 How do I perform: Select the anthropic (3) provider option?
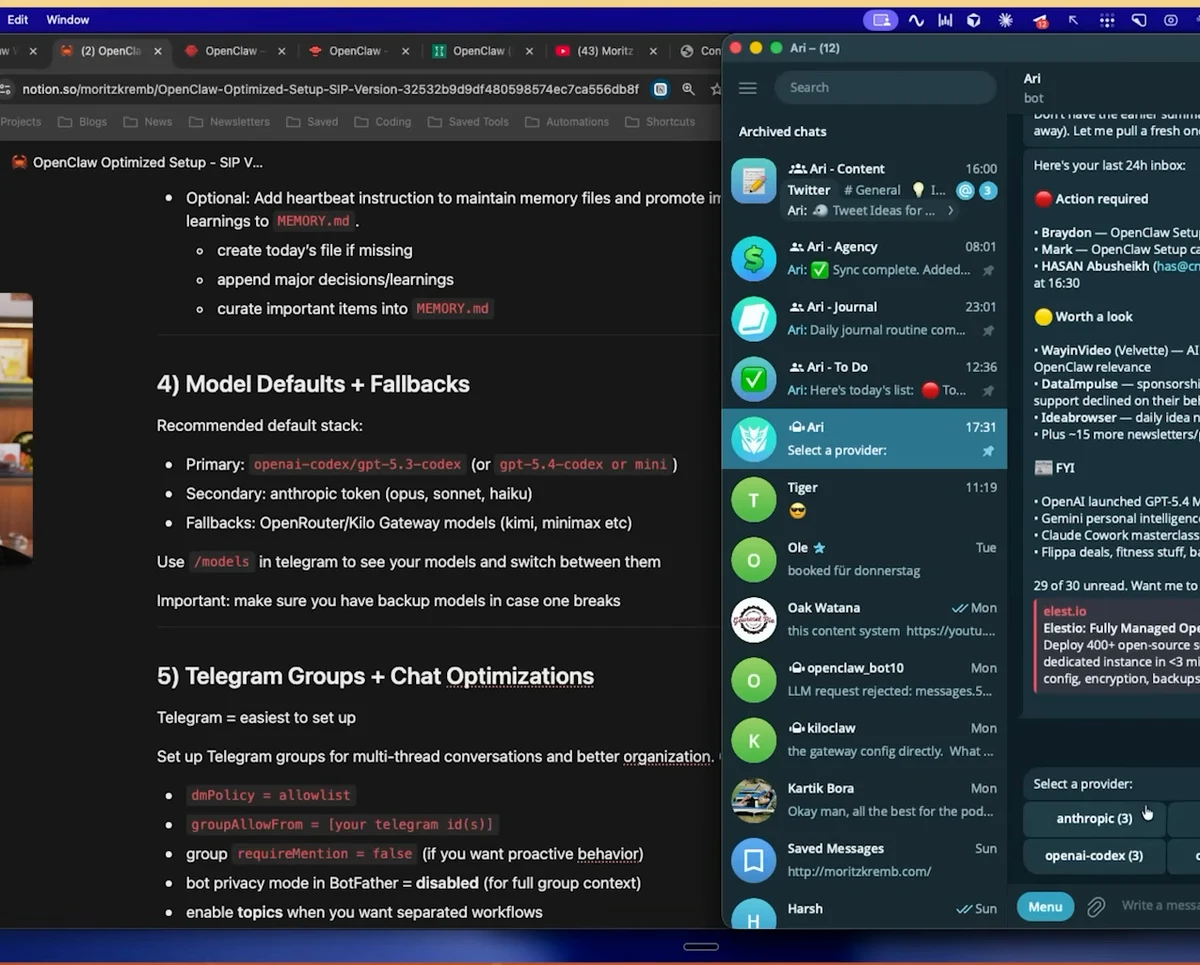coord(1093,818)
